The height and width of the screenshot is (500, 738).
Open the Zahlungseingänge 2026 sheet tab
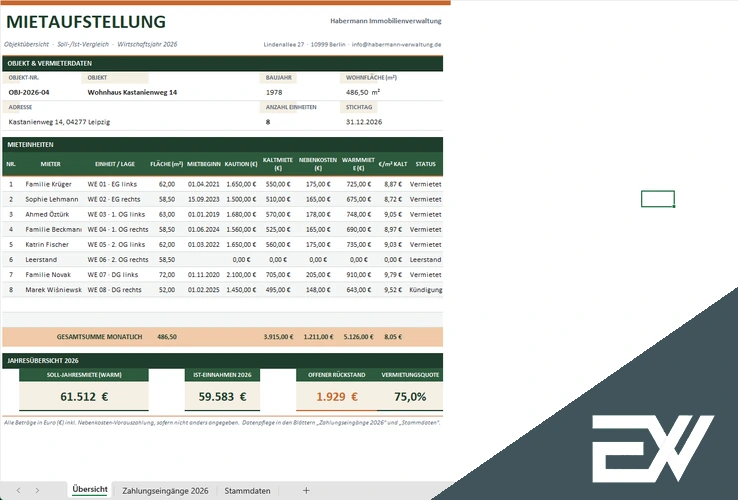tap(165, 491)
